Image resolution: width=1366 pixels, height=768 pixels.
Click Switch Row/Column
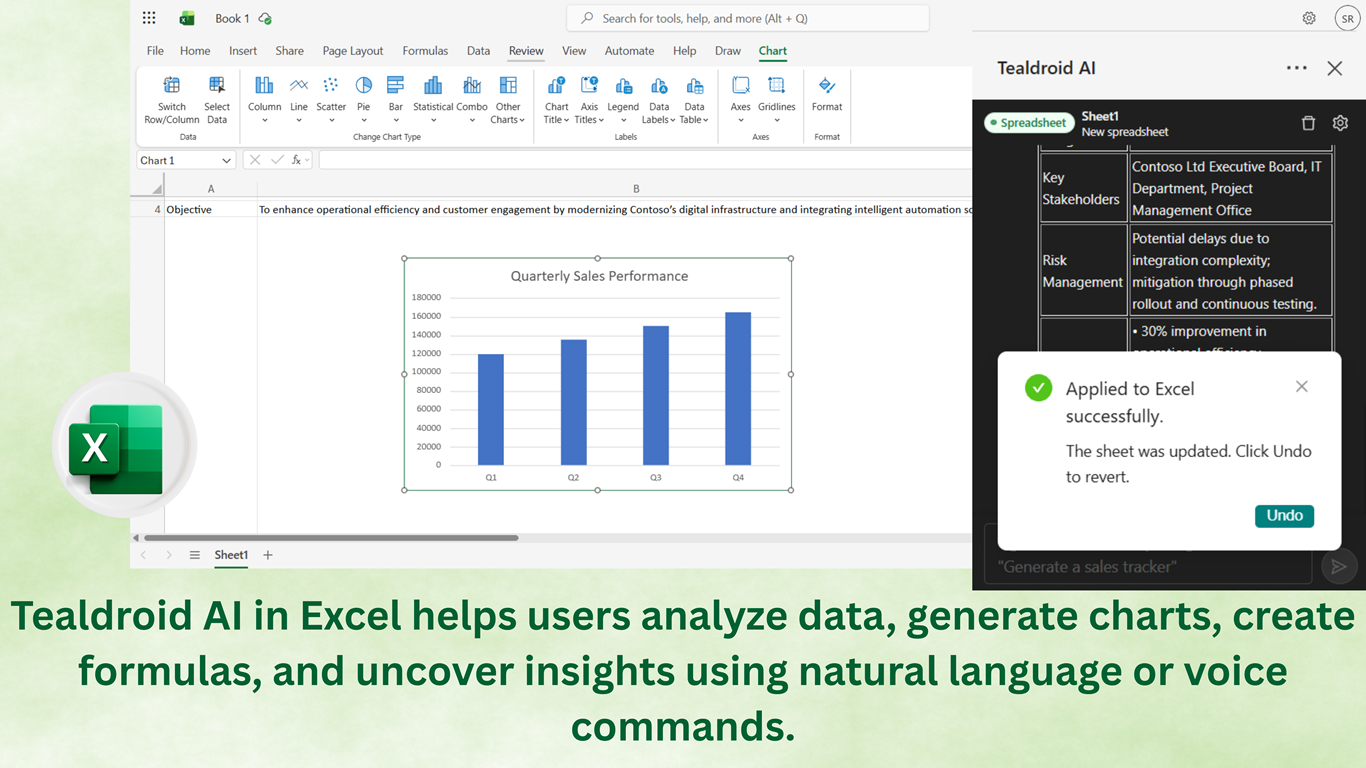click(172, 100)
